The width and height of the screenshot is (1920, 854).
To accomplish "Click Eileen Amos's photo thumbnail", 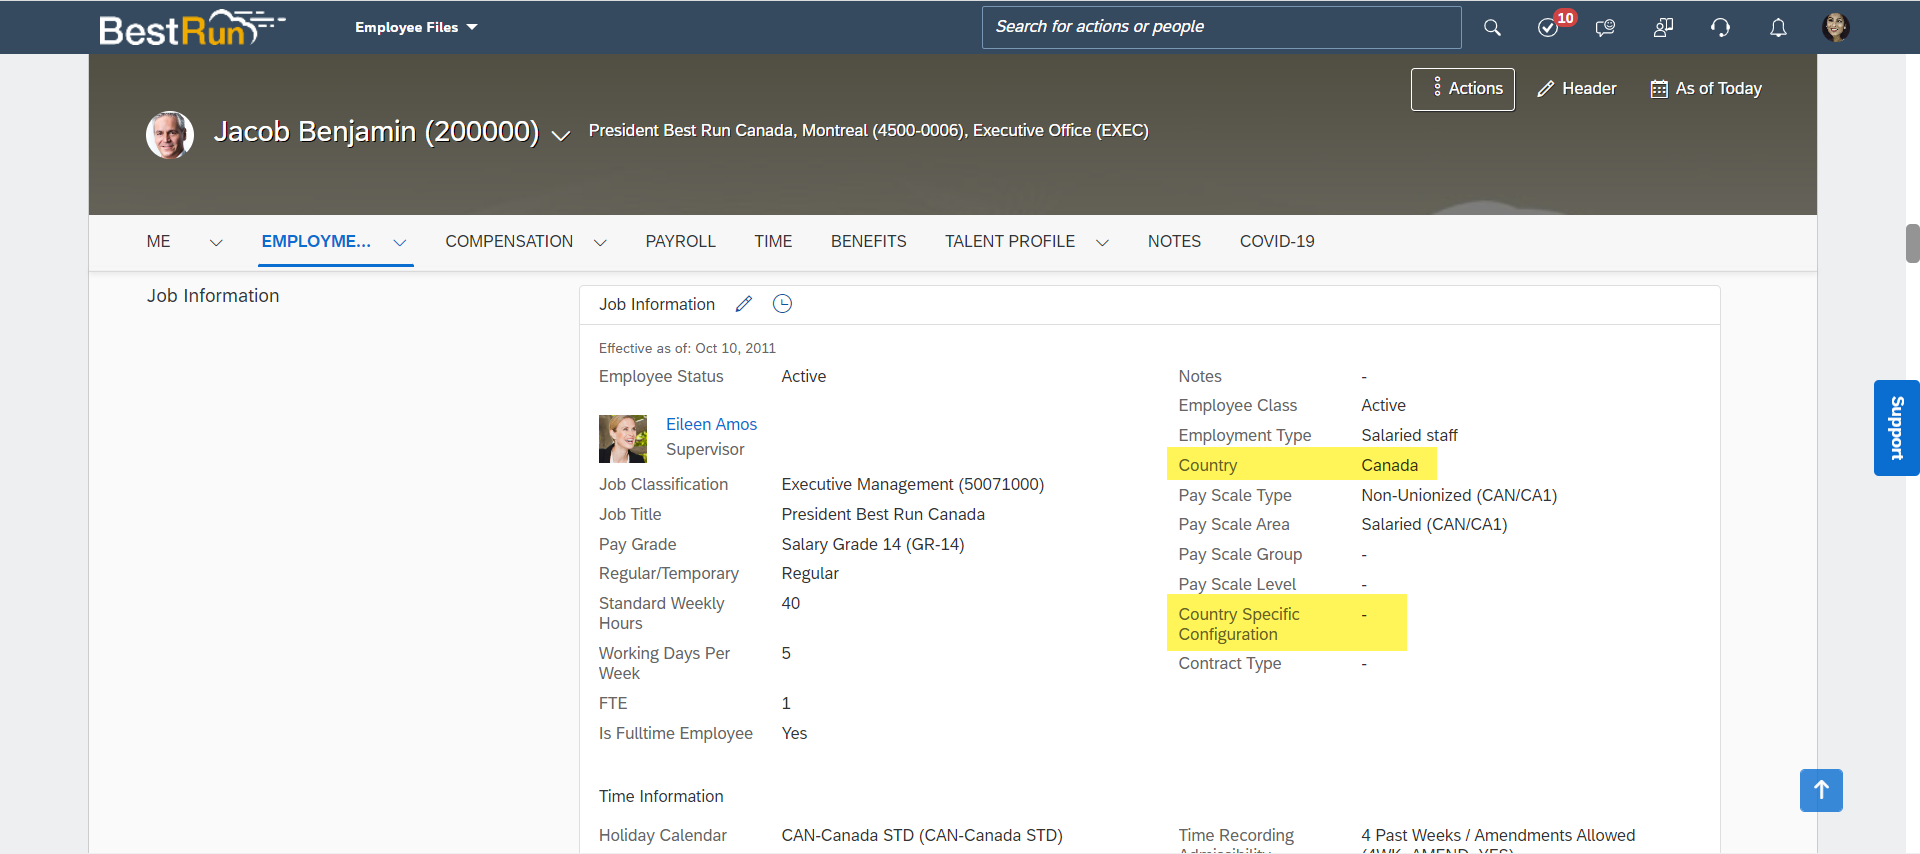I will pos(623,438).
